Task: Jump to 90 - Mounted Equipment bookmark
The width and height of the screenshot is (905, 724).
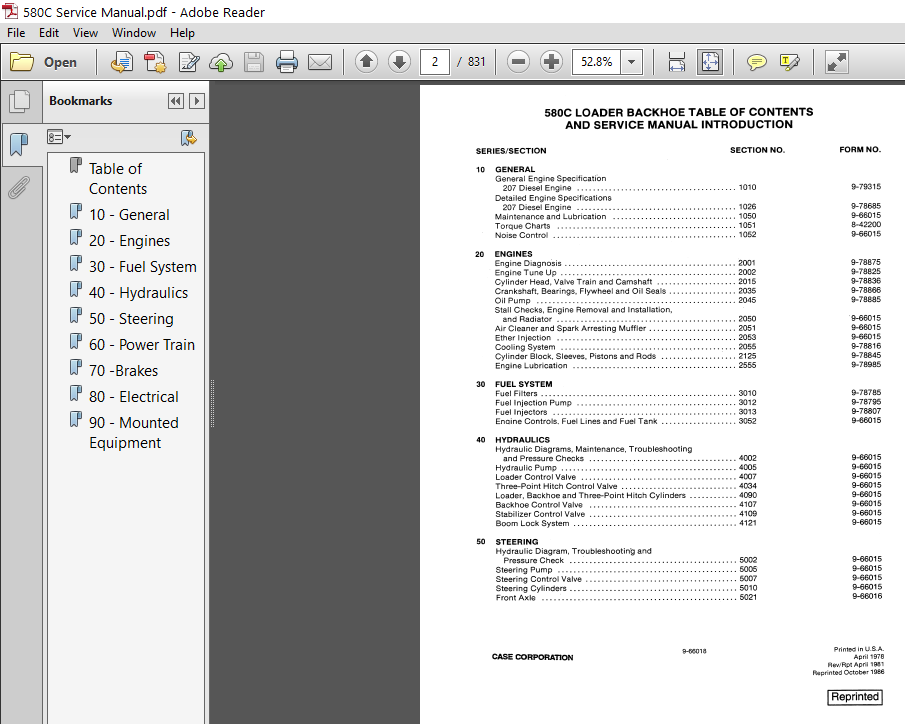Action: tap(133, 432)
